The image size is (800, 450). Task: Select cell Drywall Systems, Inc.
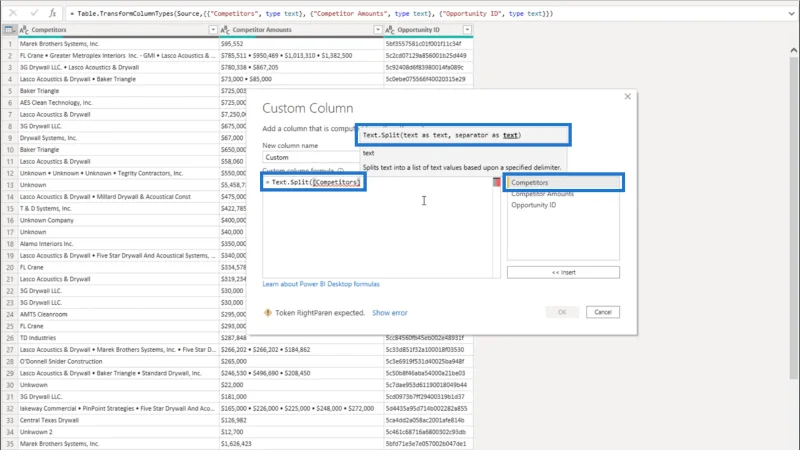[118, 138]
